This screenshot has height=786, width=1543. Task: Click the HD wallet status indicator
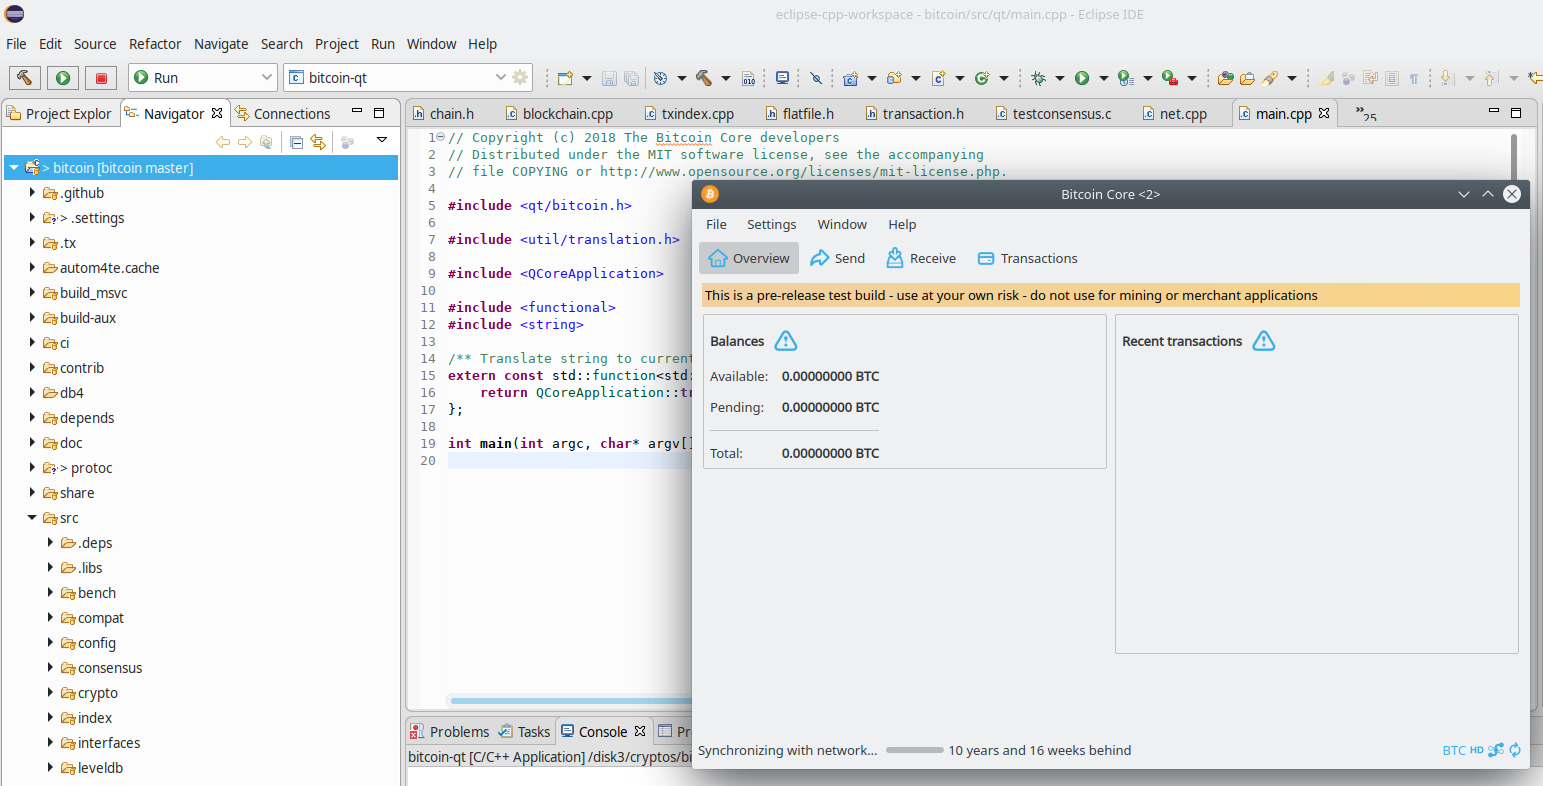1477,750
